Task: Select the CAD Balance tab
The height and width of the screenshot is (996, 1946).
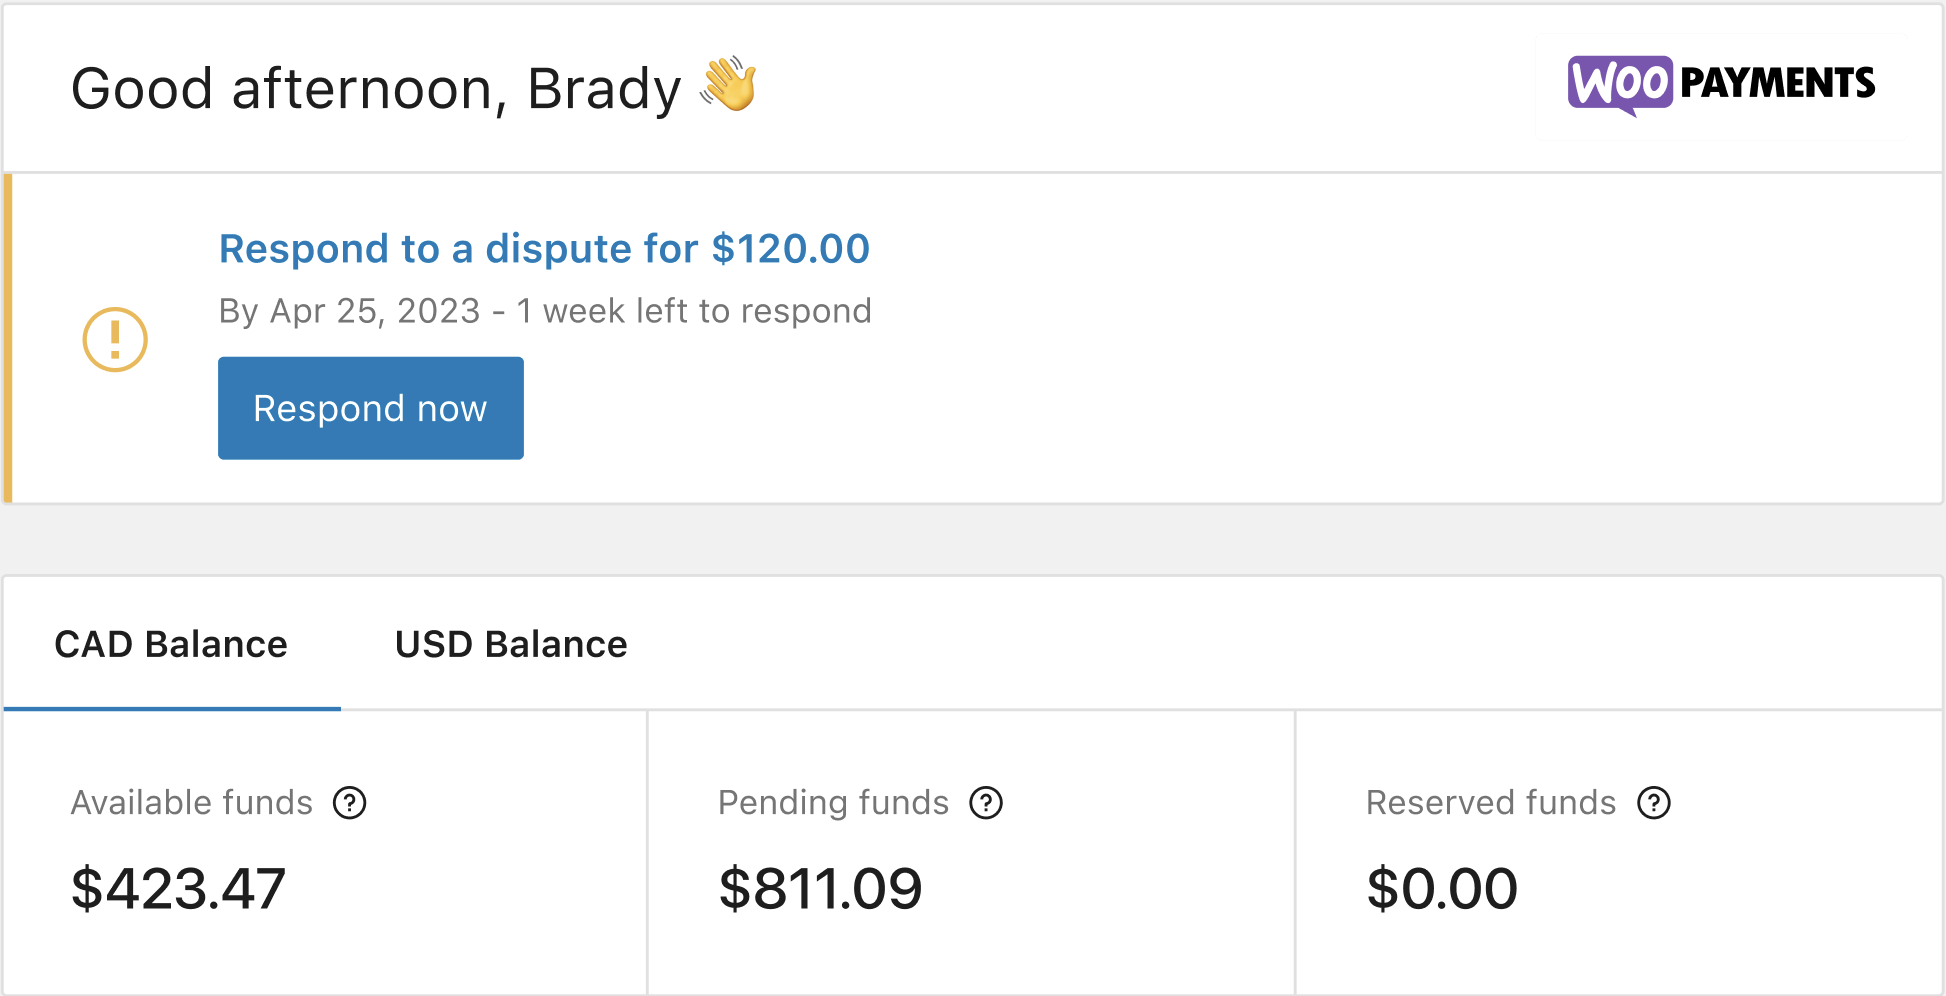Action: tap(171, 644)
